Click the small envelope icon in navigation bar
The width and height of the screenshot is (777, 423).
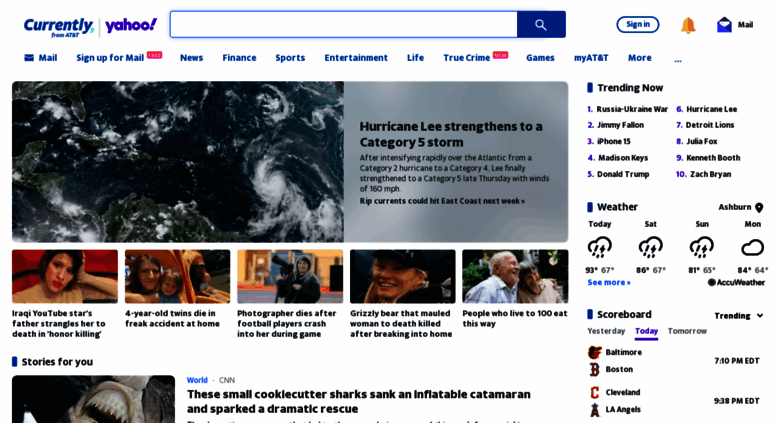click(x=29, y=58)
